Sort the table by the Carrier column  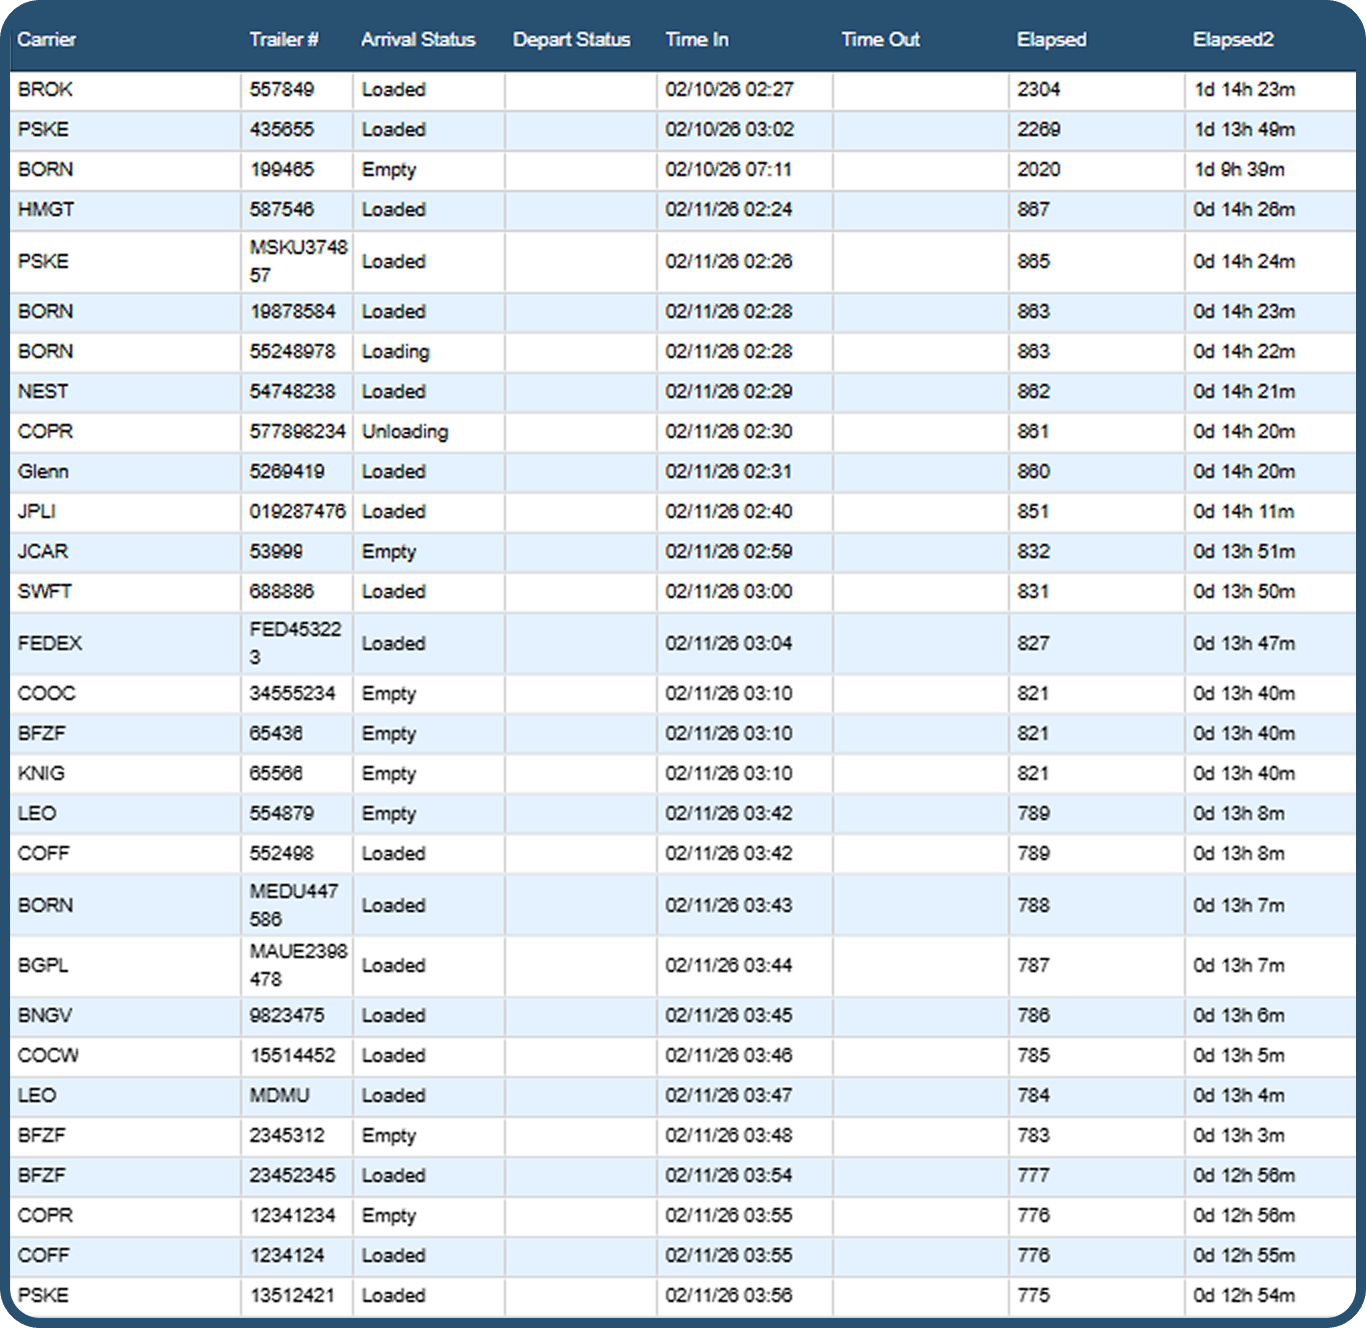click(48, 40)
